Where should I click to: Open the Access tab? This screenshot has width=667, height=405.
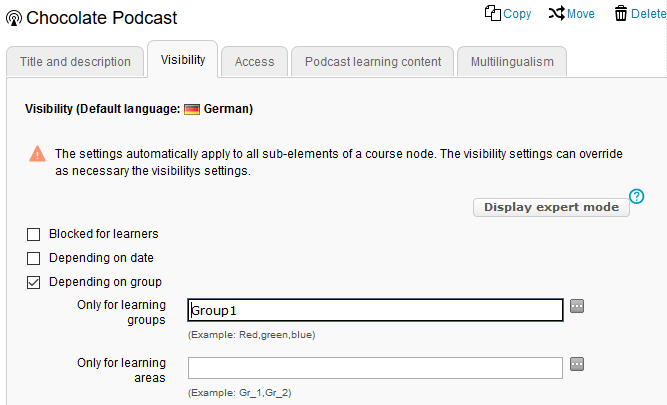(254, 62)
